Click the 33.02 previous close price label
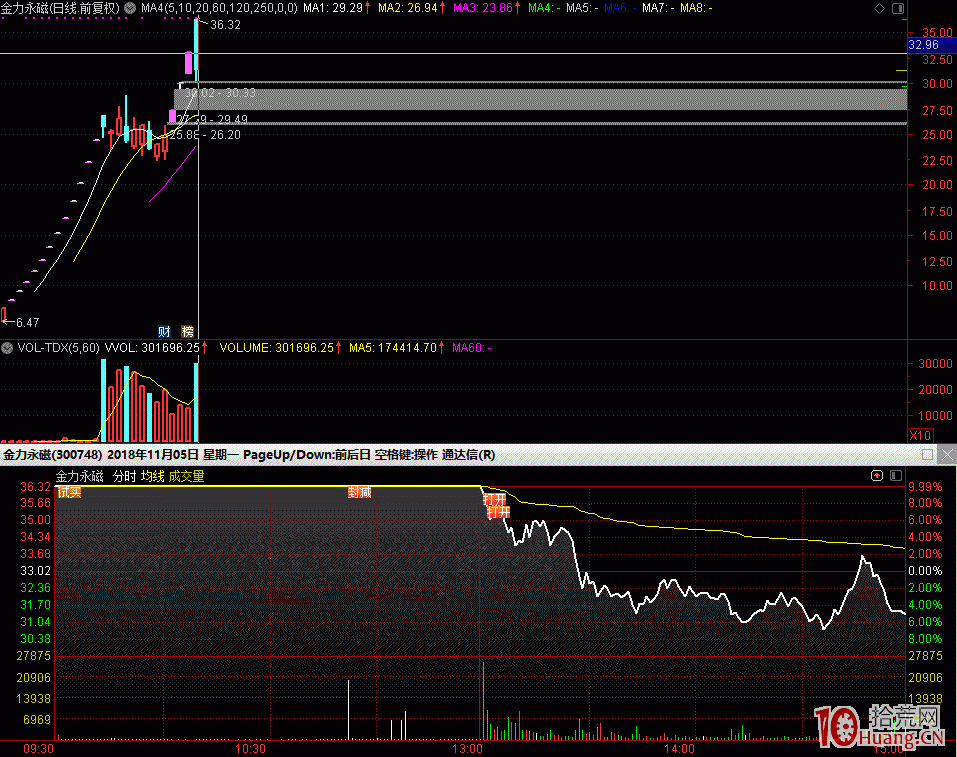Image resolution: width=957 pixels, height=757 pixels. 35,571
